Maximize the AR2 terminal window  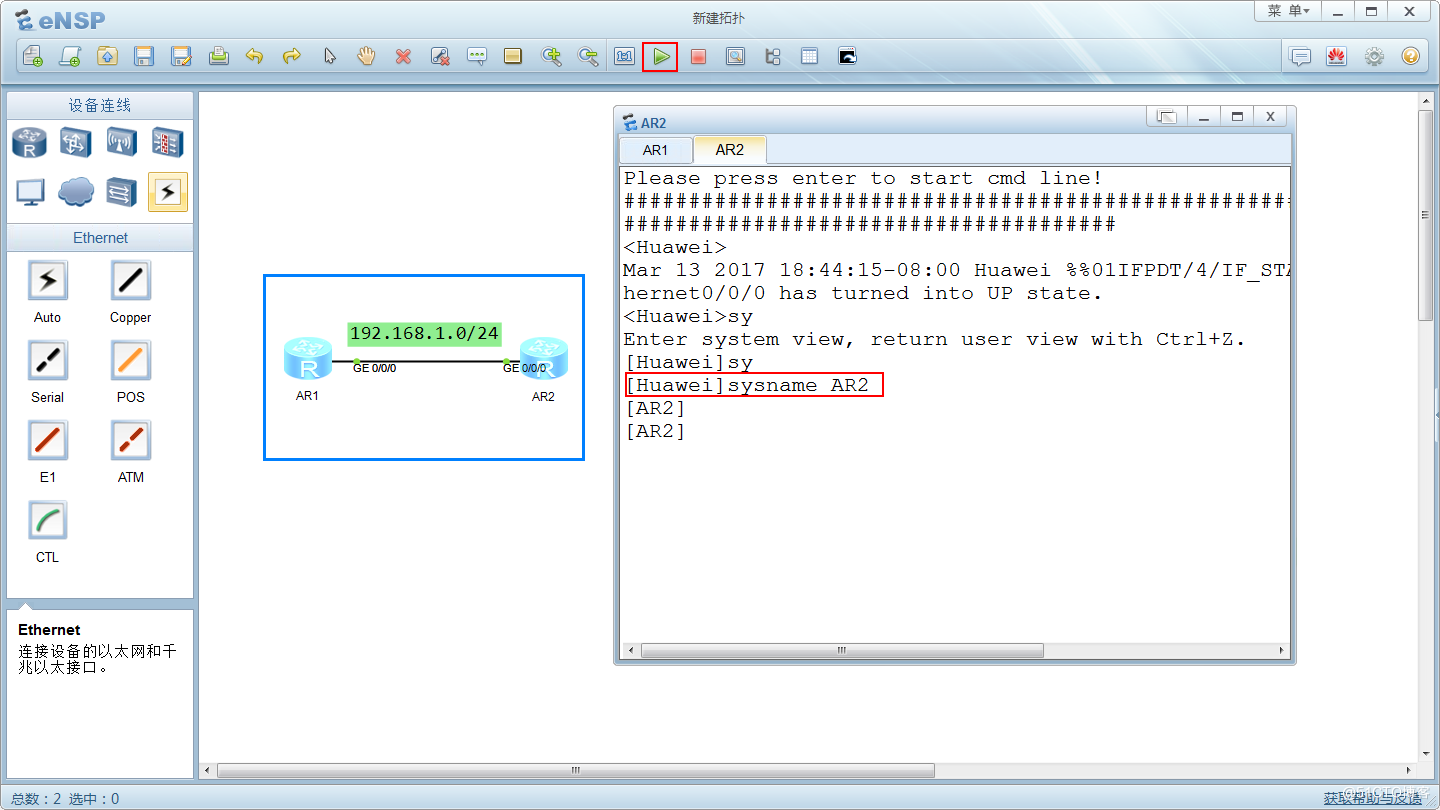pyautogui.click(x=1237, y=117)
